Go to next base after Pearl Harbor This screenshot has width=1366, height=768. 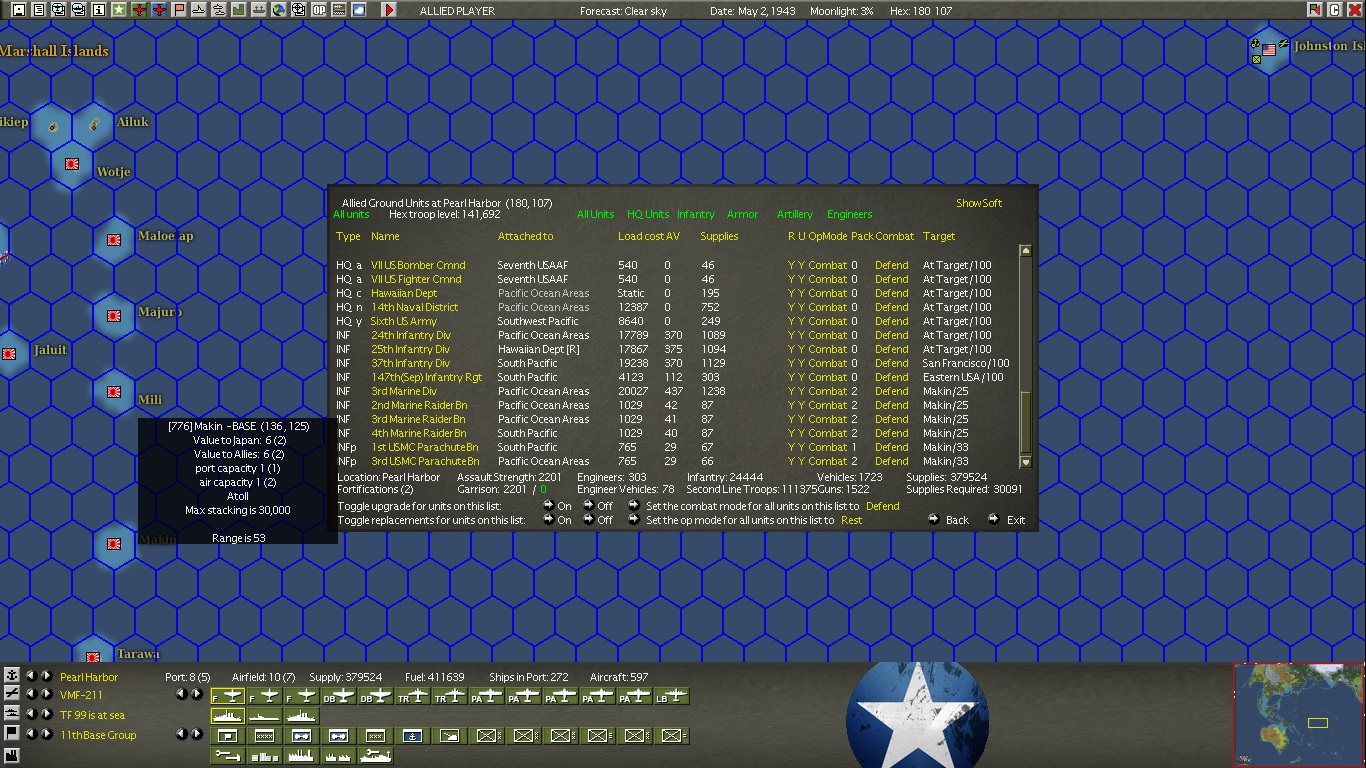[46, 676]
